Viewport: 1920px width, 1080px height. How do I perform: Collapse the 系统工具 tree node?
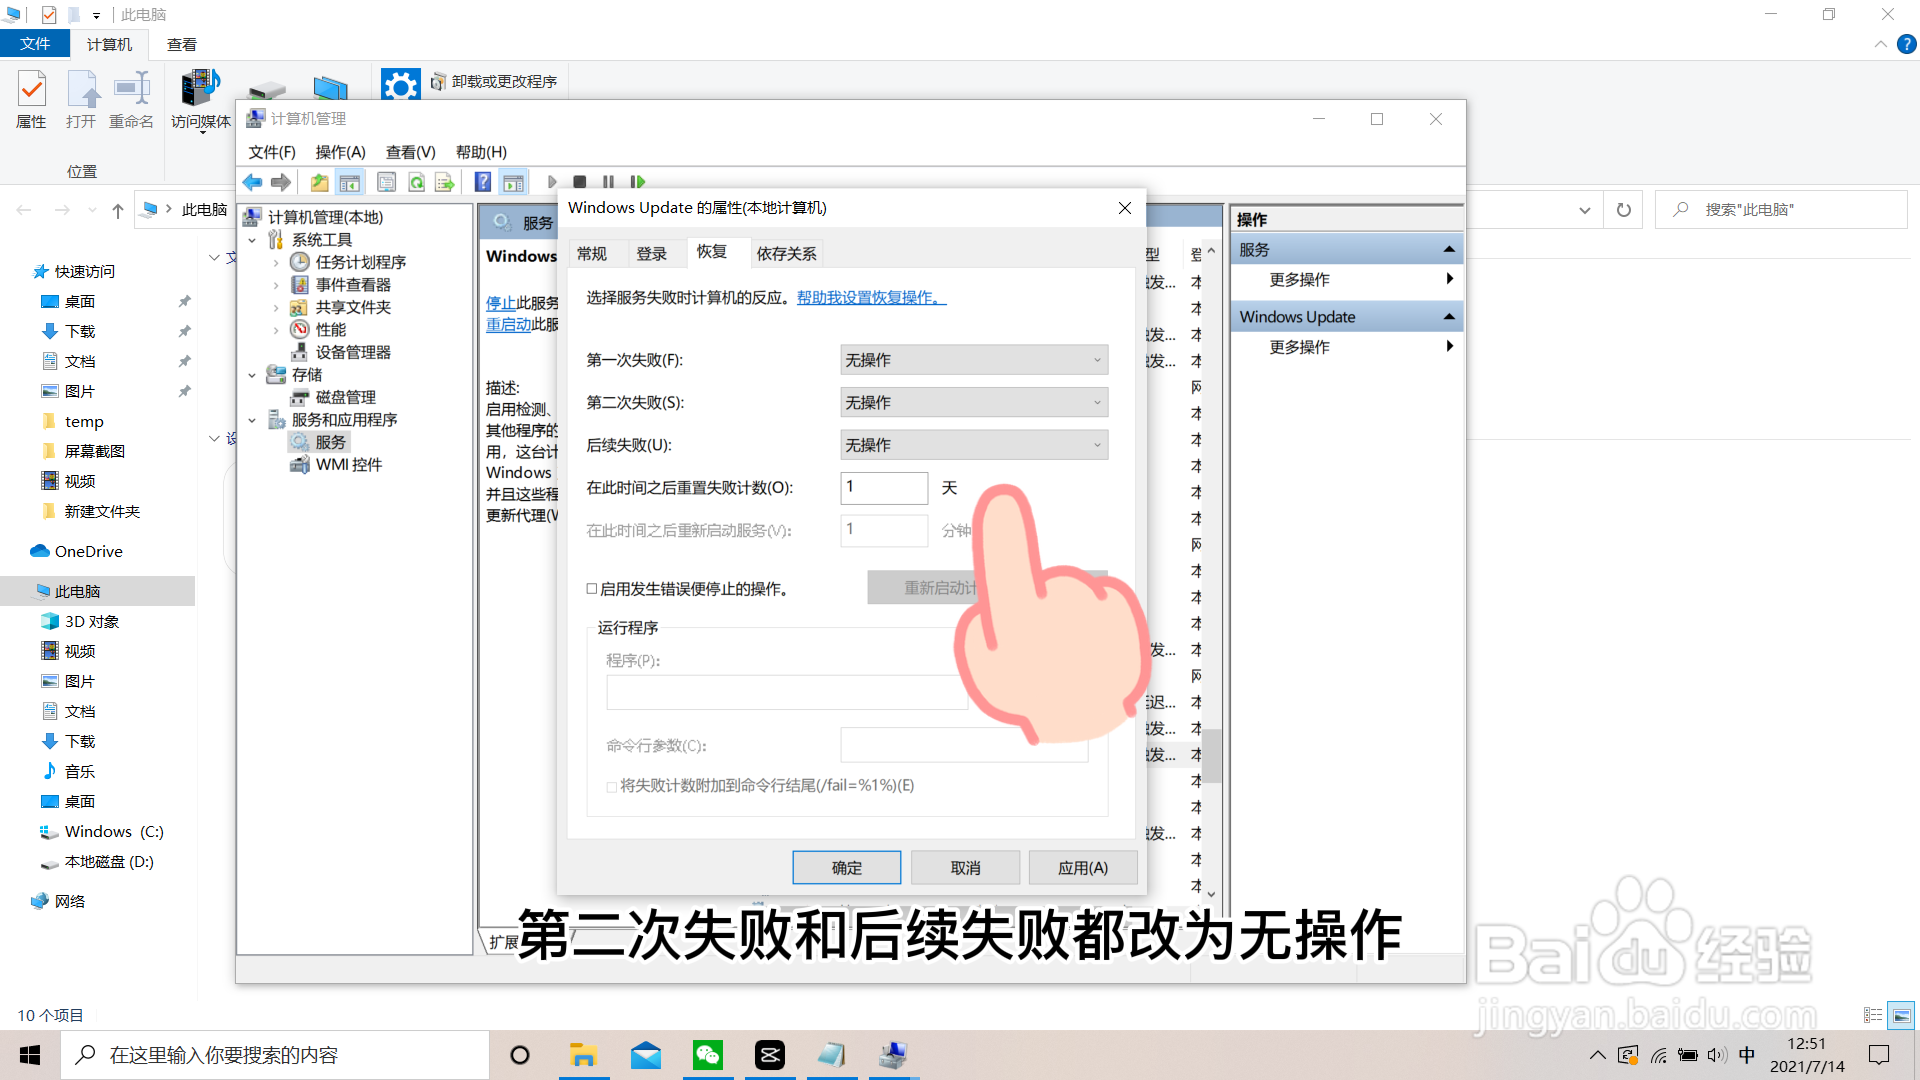[x=253, y=239]
